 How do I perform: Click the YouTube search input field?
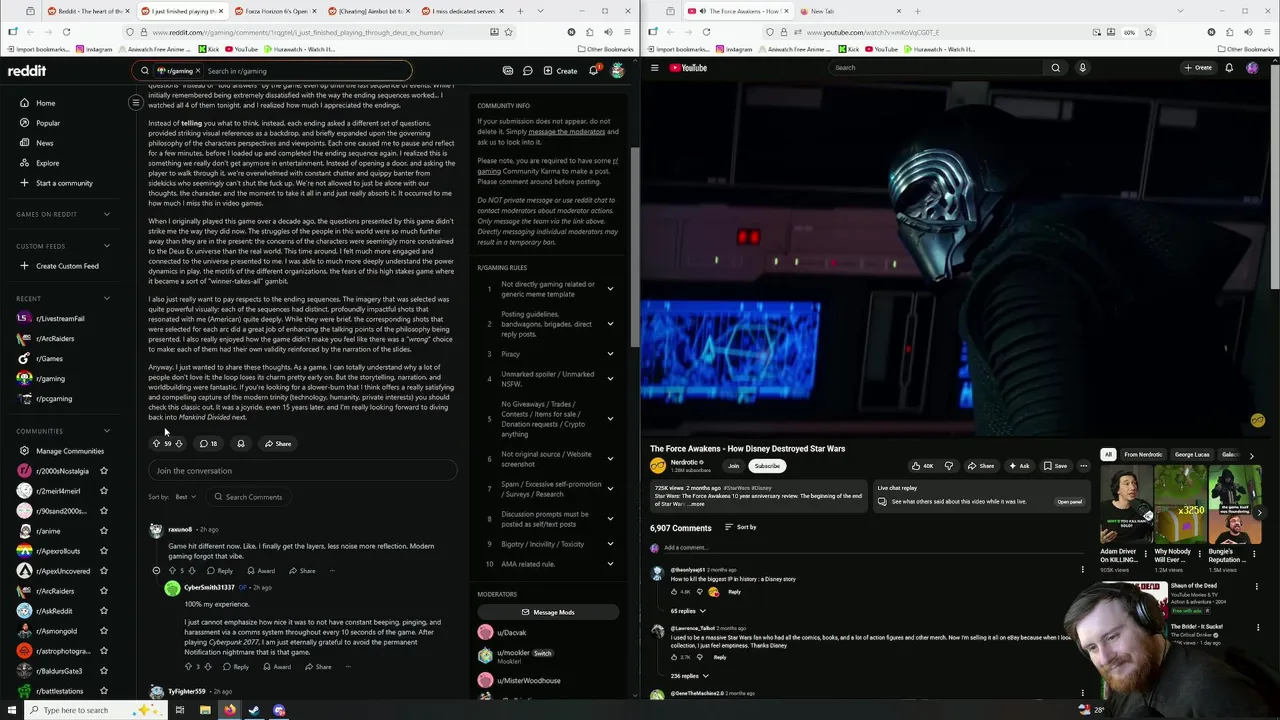(x=935, y=68)
